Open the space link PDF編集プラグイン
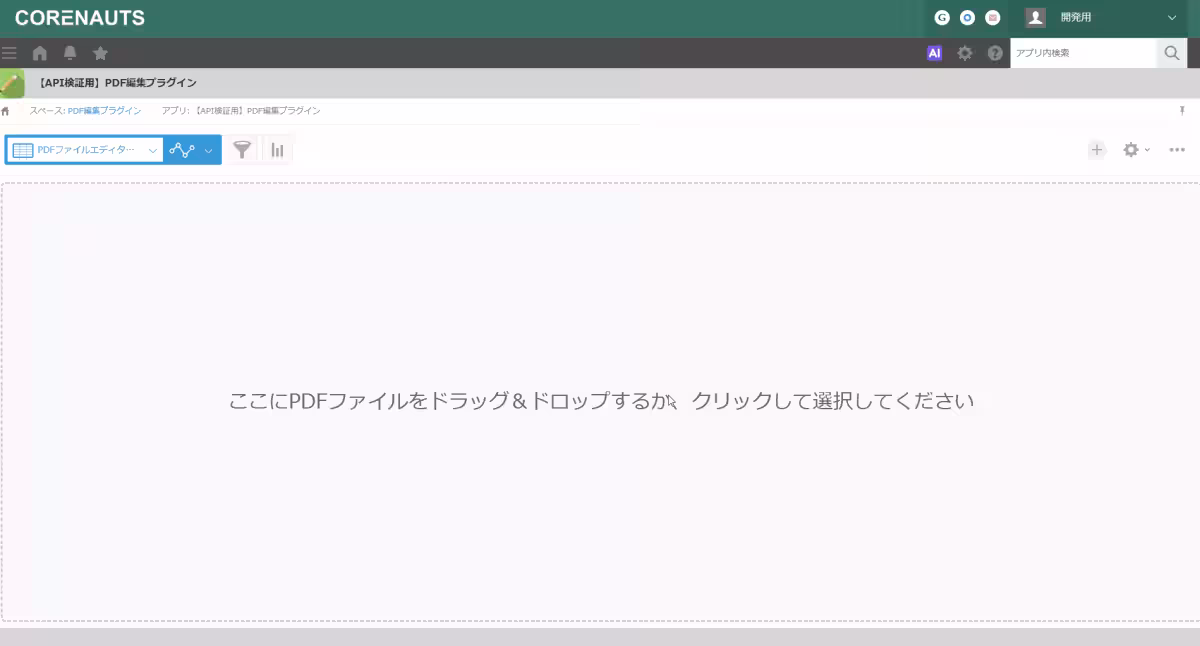 (x=104, y=111)
